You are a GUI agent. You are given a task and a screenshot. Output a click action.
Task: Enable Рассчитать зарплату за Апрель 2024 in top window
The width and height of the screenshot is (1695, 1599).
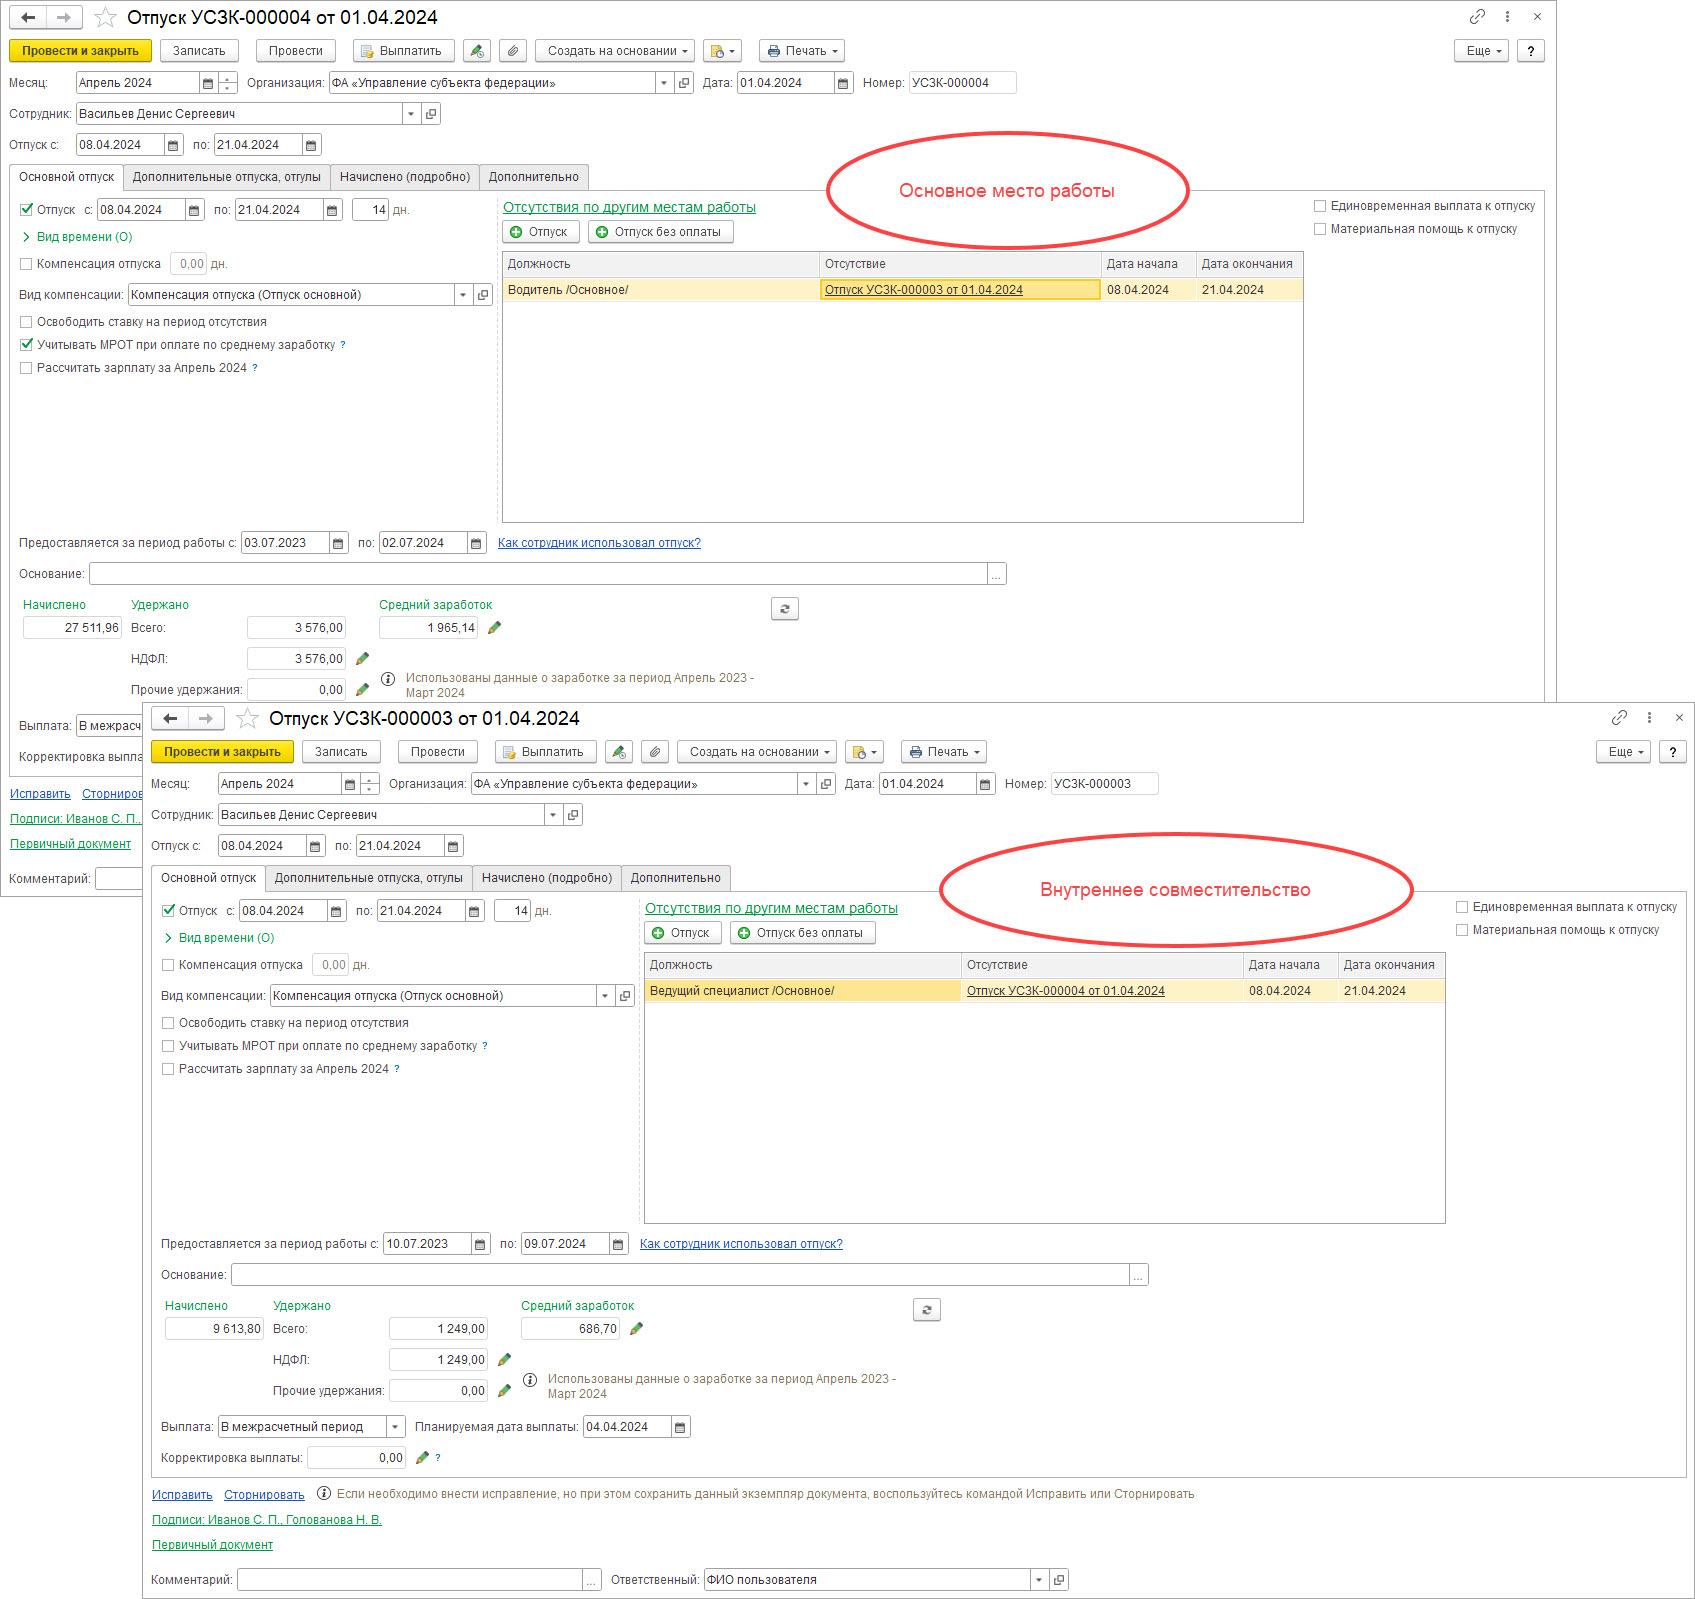coord(26,368)
